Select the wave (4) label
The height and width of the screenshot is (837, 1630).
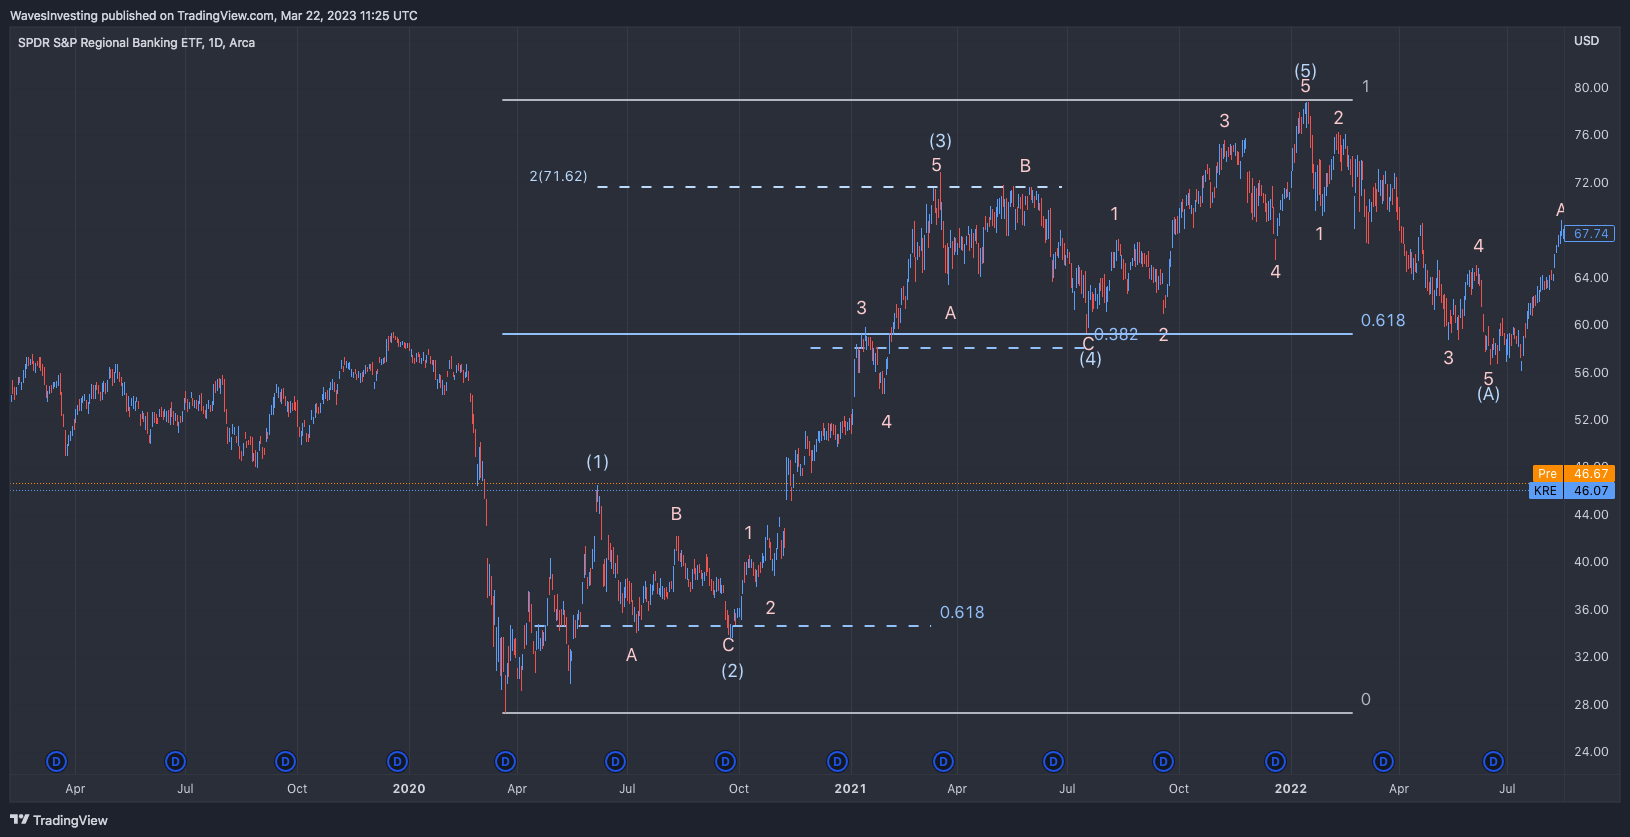[1090, 359]
